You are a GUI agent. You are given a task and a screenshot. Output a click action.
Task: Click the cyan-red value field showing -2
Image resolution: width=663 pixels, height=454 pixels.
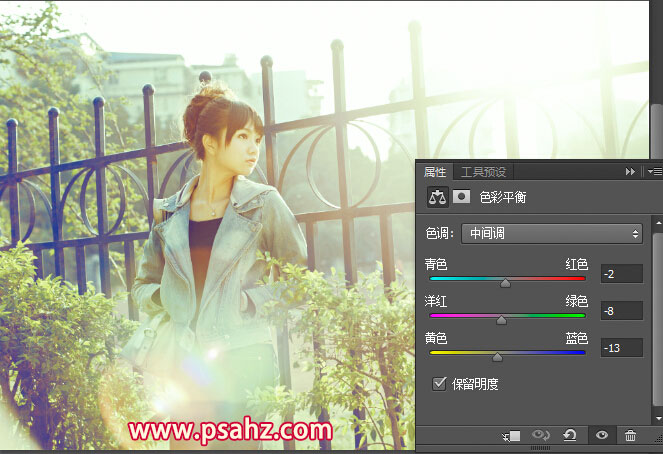pos(621,274)
